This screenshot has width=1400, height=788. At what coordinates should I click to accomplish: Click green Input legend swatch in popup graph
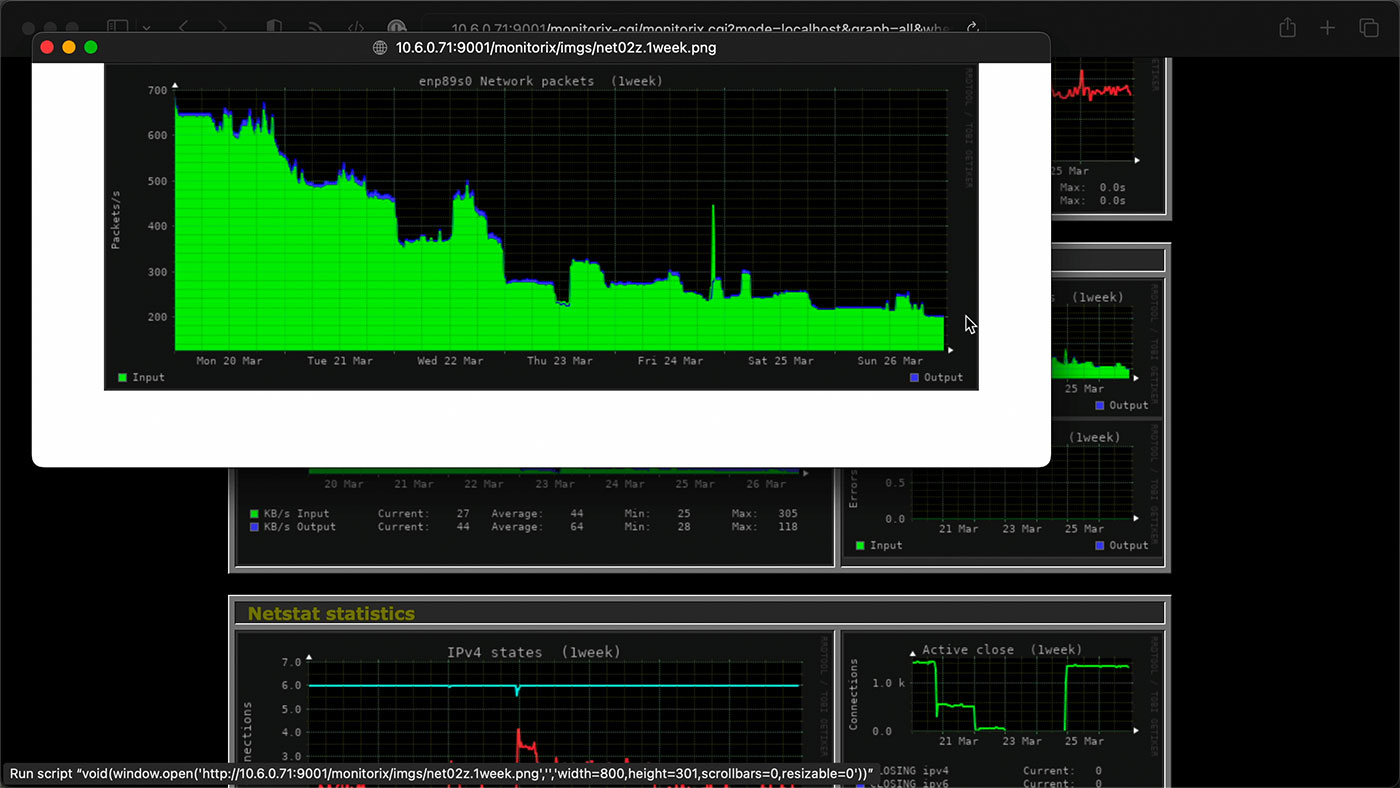click(123, 377)
